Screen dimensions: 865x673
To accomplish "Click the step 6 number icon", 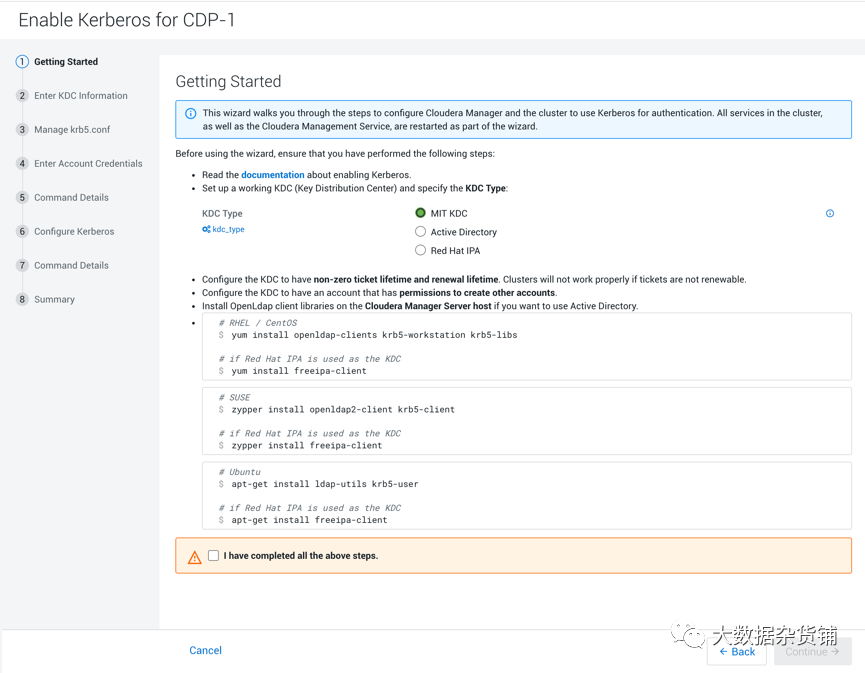I will pyautogui.click(x=22, y=232).
